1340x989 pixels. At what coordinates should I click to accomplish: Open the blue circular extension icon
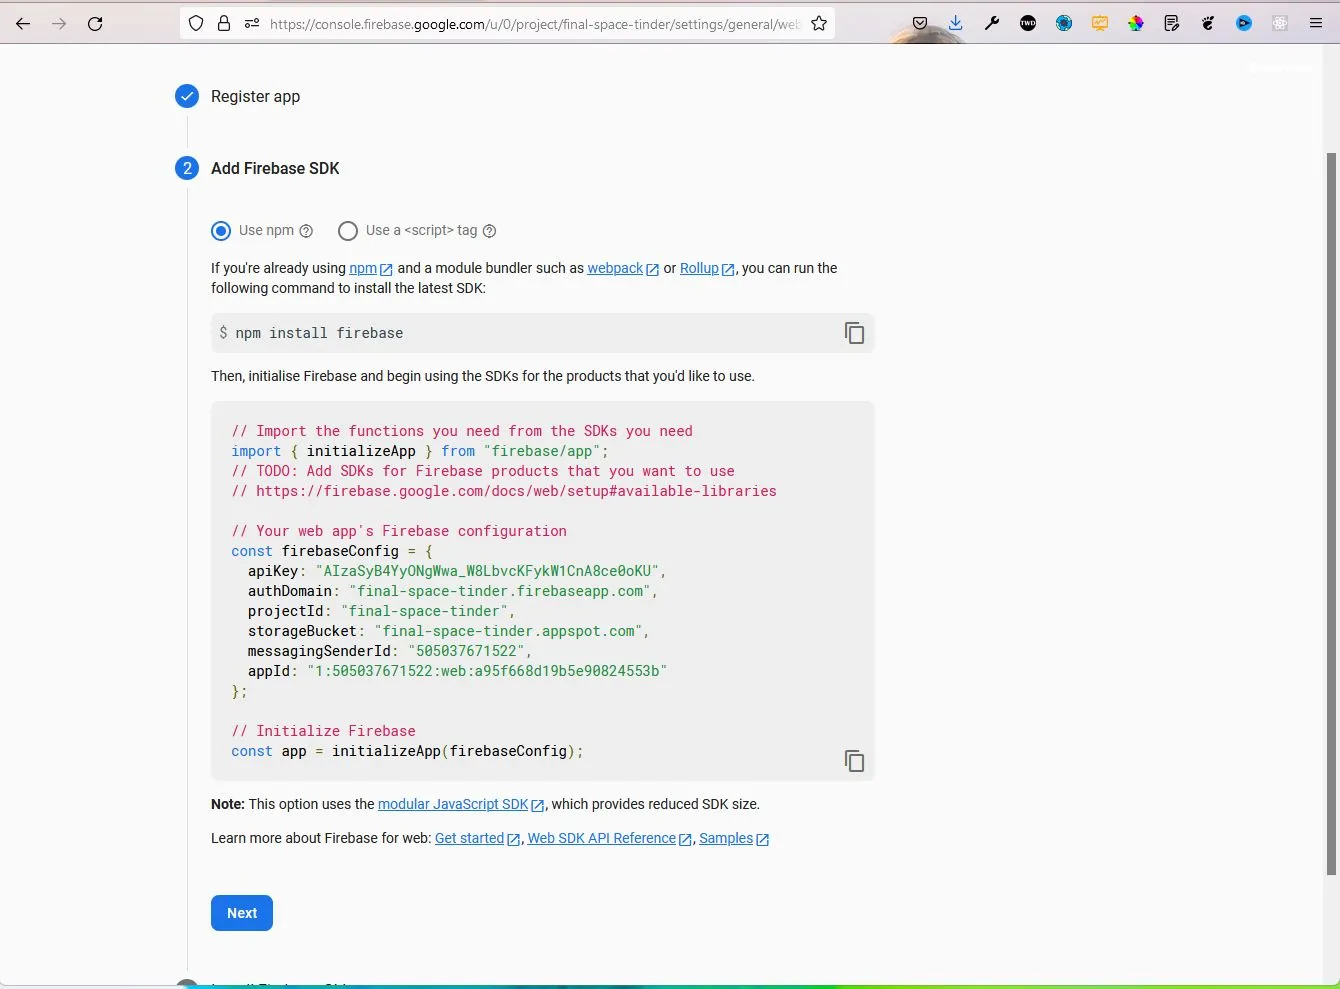click(x=1064, y=23)
